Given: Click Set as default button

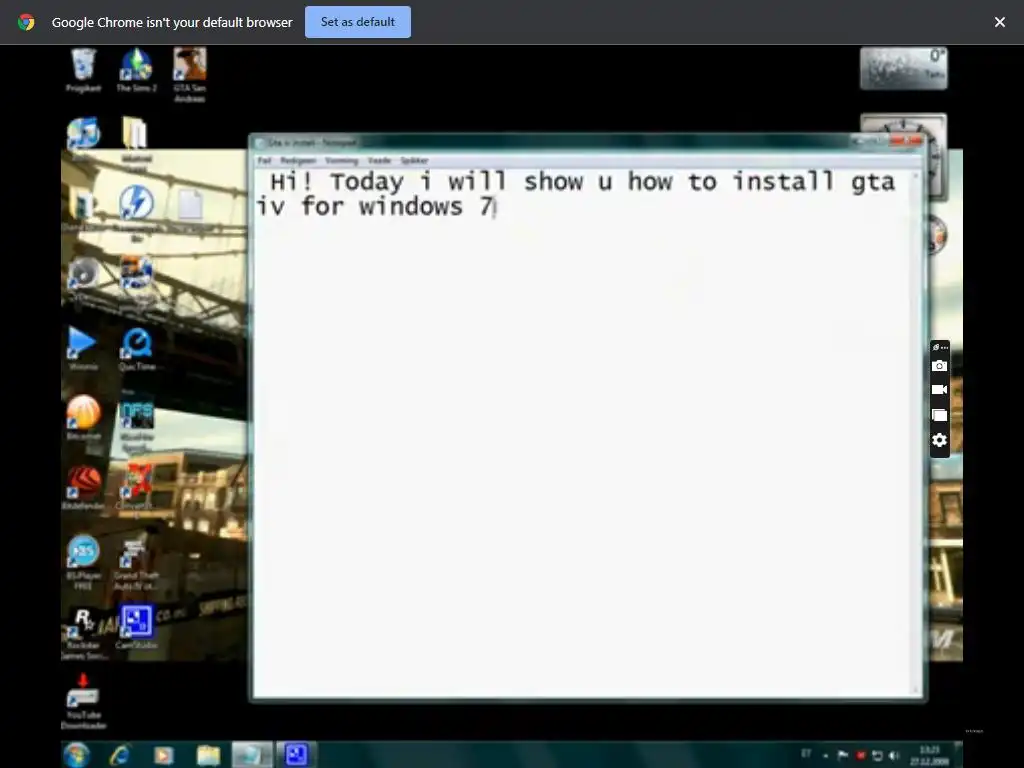Looking at the screenshot, I should pyautogui.click(x=358, y=22).
